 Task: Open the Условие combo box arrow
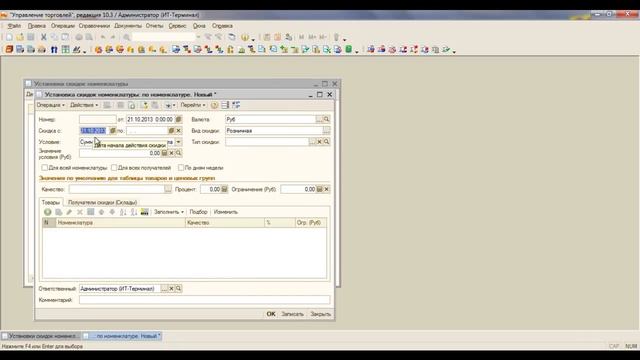(x=178, y=142)
